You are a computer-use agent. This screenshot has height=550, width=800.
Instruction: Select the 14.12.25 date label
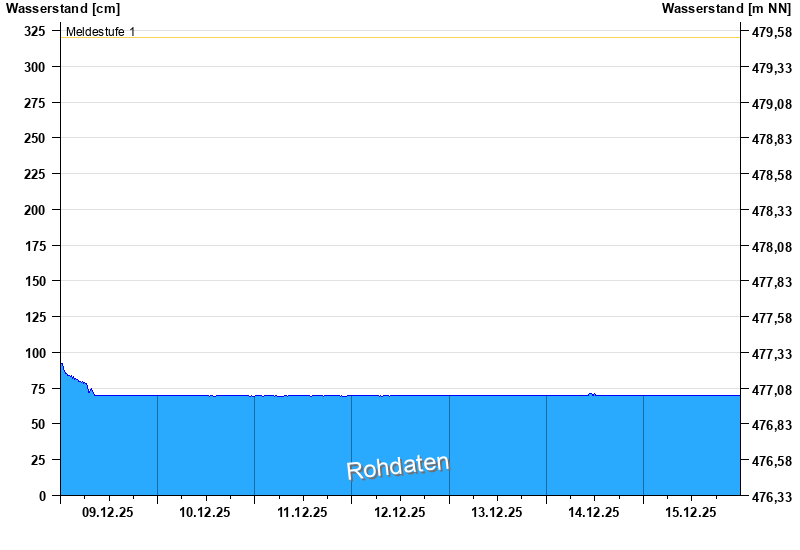click(x=594, y=512)
